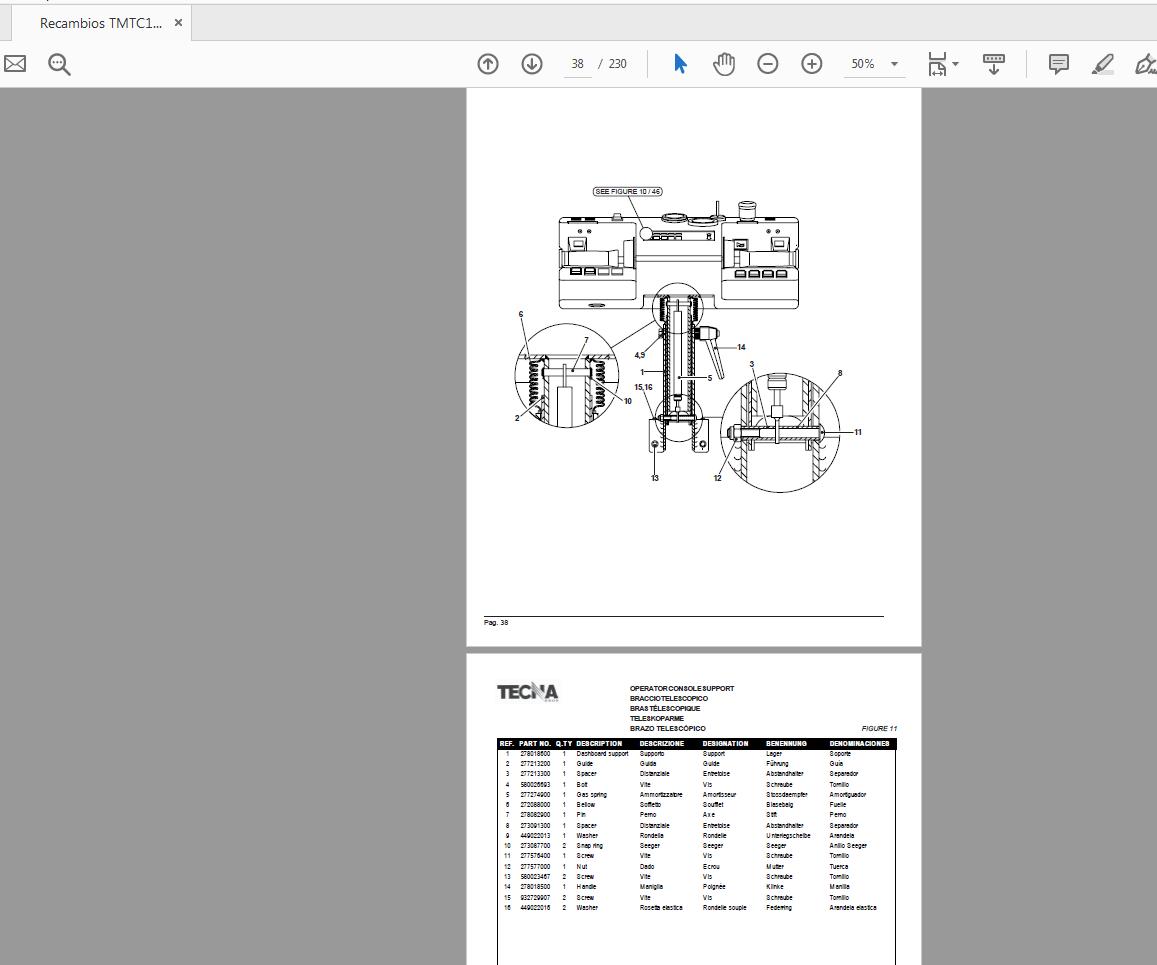1157x965 pixels.
Task: Activate the Highlight text tool
Action: [x=1102, y=63]
